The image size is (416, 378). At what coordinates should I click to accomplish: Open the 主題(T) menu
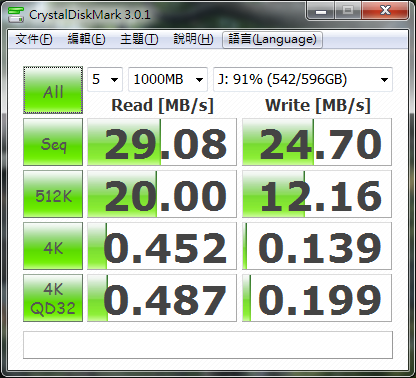(139, 39)
